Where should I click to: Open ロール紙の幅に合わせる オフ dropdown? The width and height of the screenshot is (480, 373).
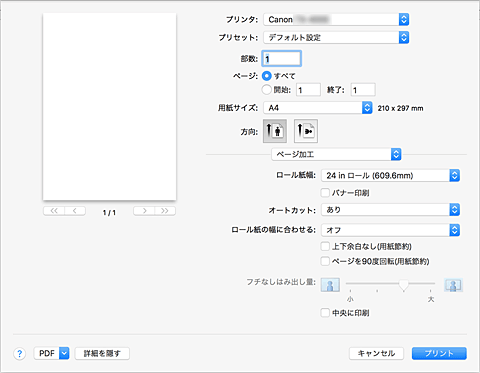point(390,230)
